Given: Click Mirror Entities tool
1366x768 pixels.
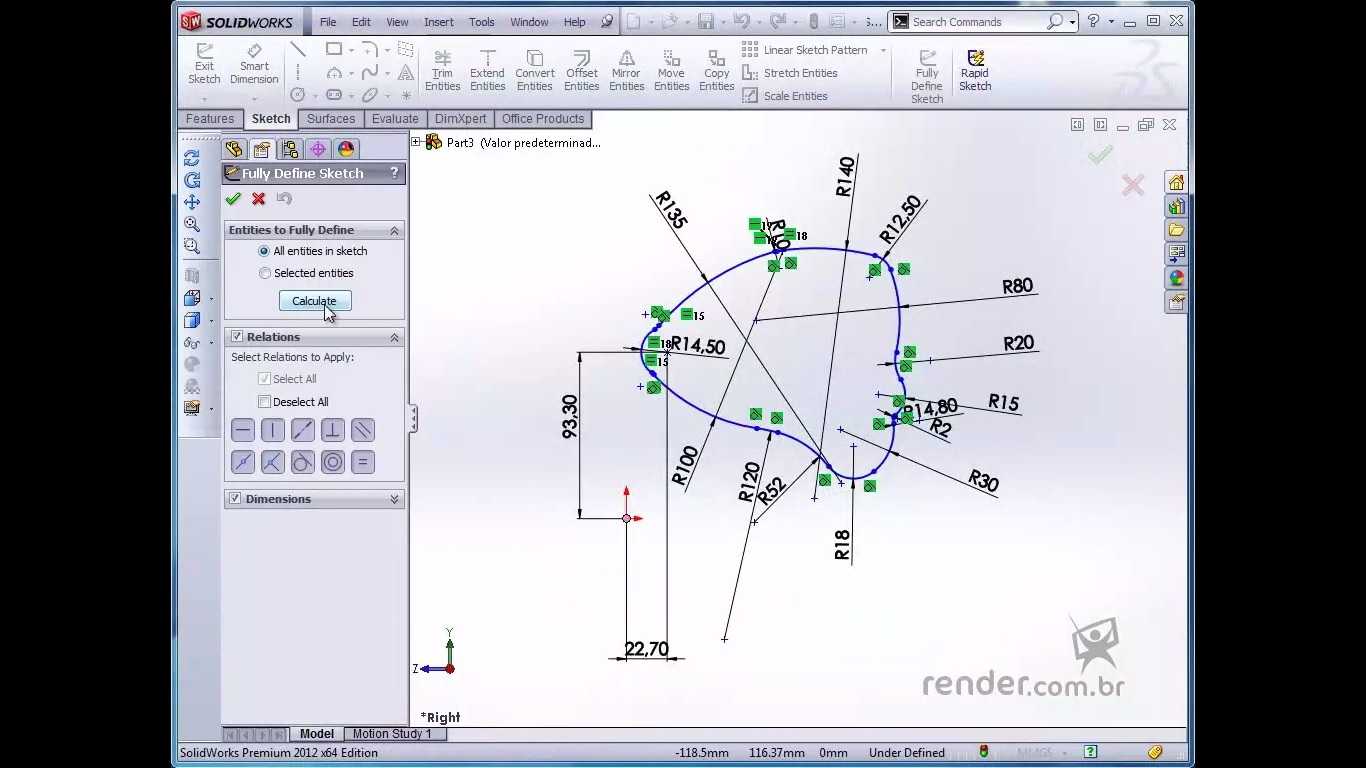Looking at the screenshot, I should pyautogui.click(x=626, y=71).
